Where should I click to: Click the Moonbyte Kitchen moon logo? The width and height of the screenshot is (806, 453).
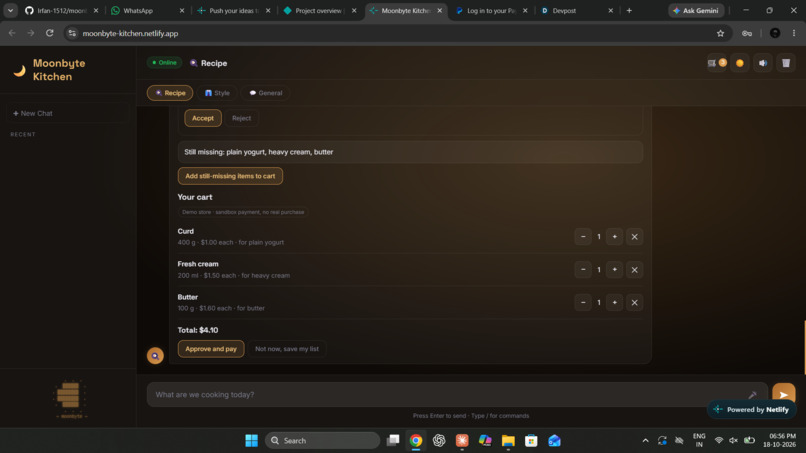(20, 70)
